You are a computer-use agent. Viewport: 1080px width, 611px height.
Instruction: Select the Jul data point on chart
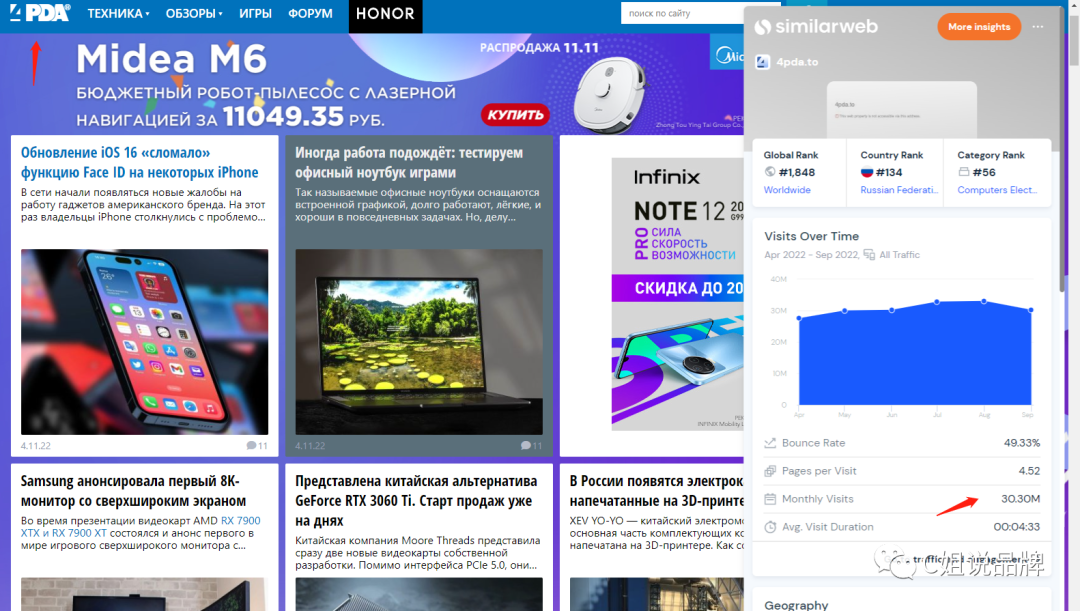pyautogui.click(x=937, y=302)
